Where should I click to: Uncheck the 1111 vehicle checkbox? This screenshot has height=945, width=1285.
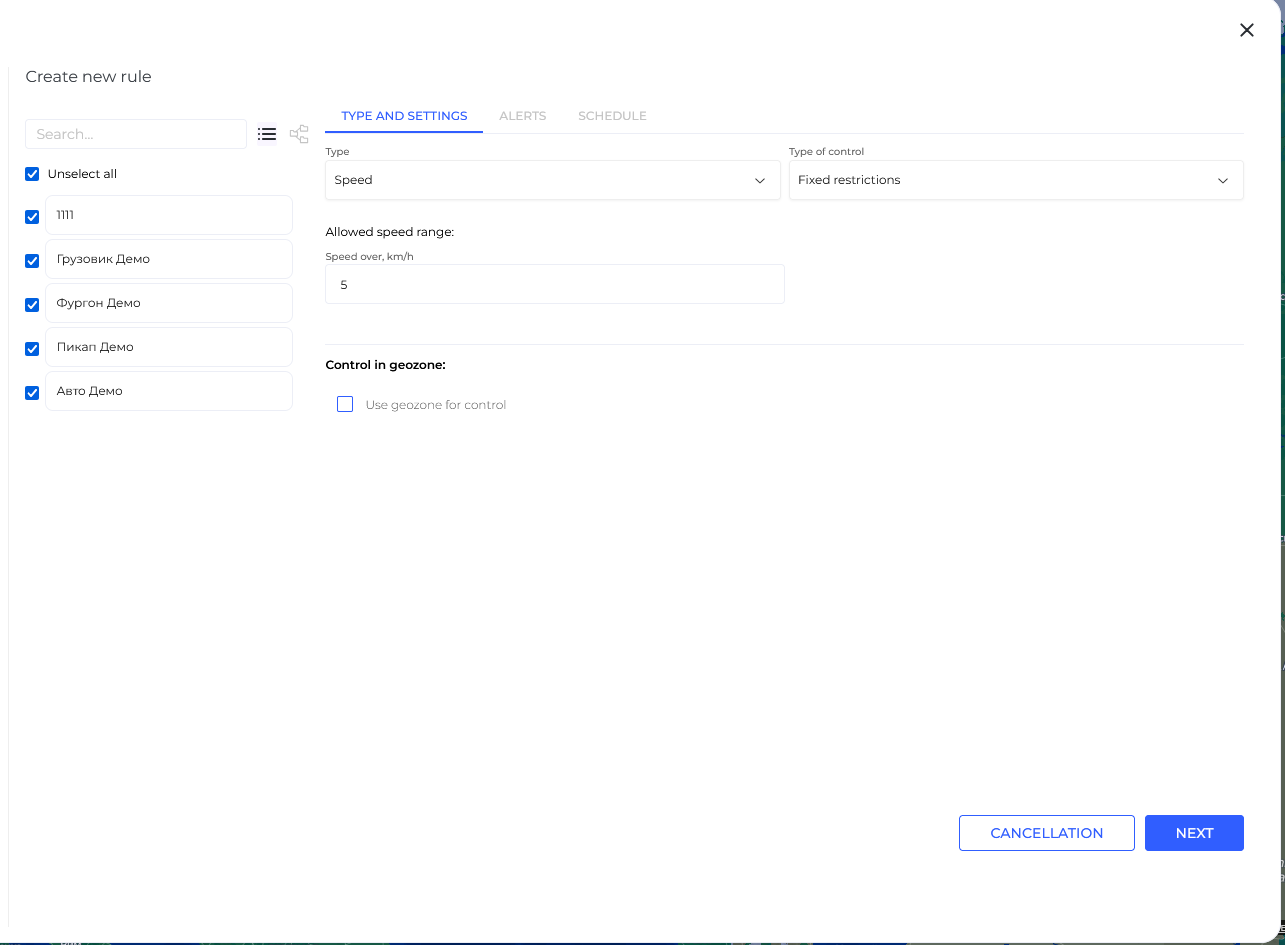tap(32, 216)
